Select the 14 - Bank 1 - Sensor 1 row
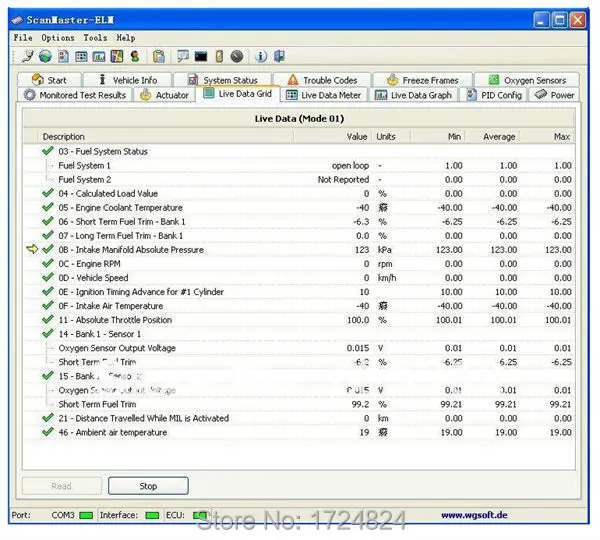Image resolution: width=600 pixels, height=540 pixels. (x=298, y=334)
